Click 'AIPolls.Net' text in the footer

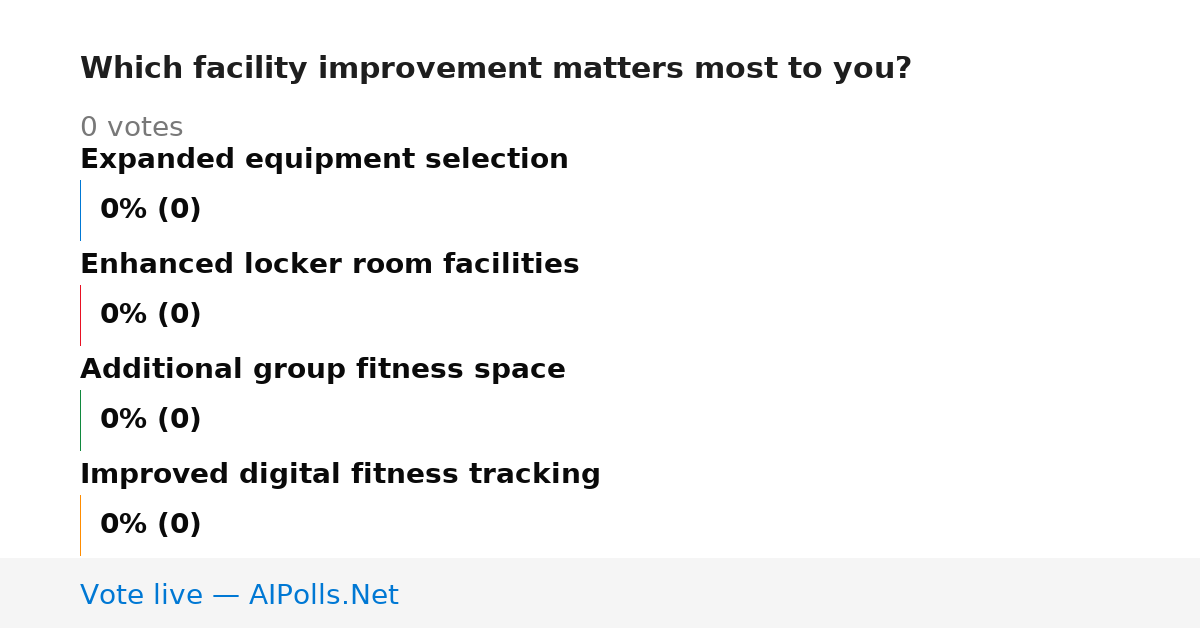[323, 596]
